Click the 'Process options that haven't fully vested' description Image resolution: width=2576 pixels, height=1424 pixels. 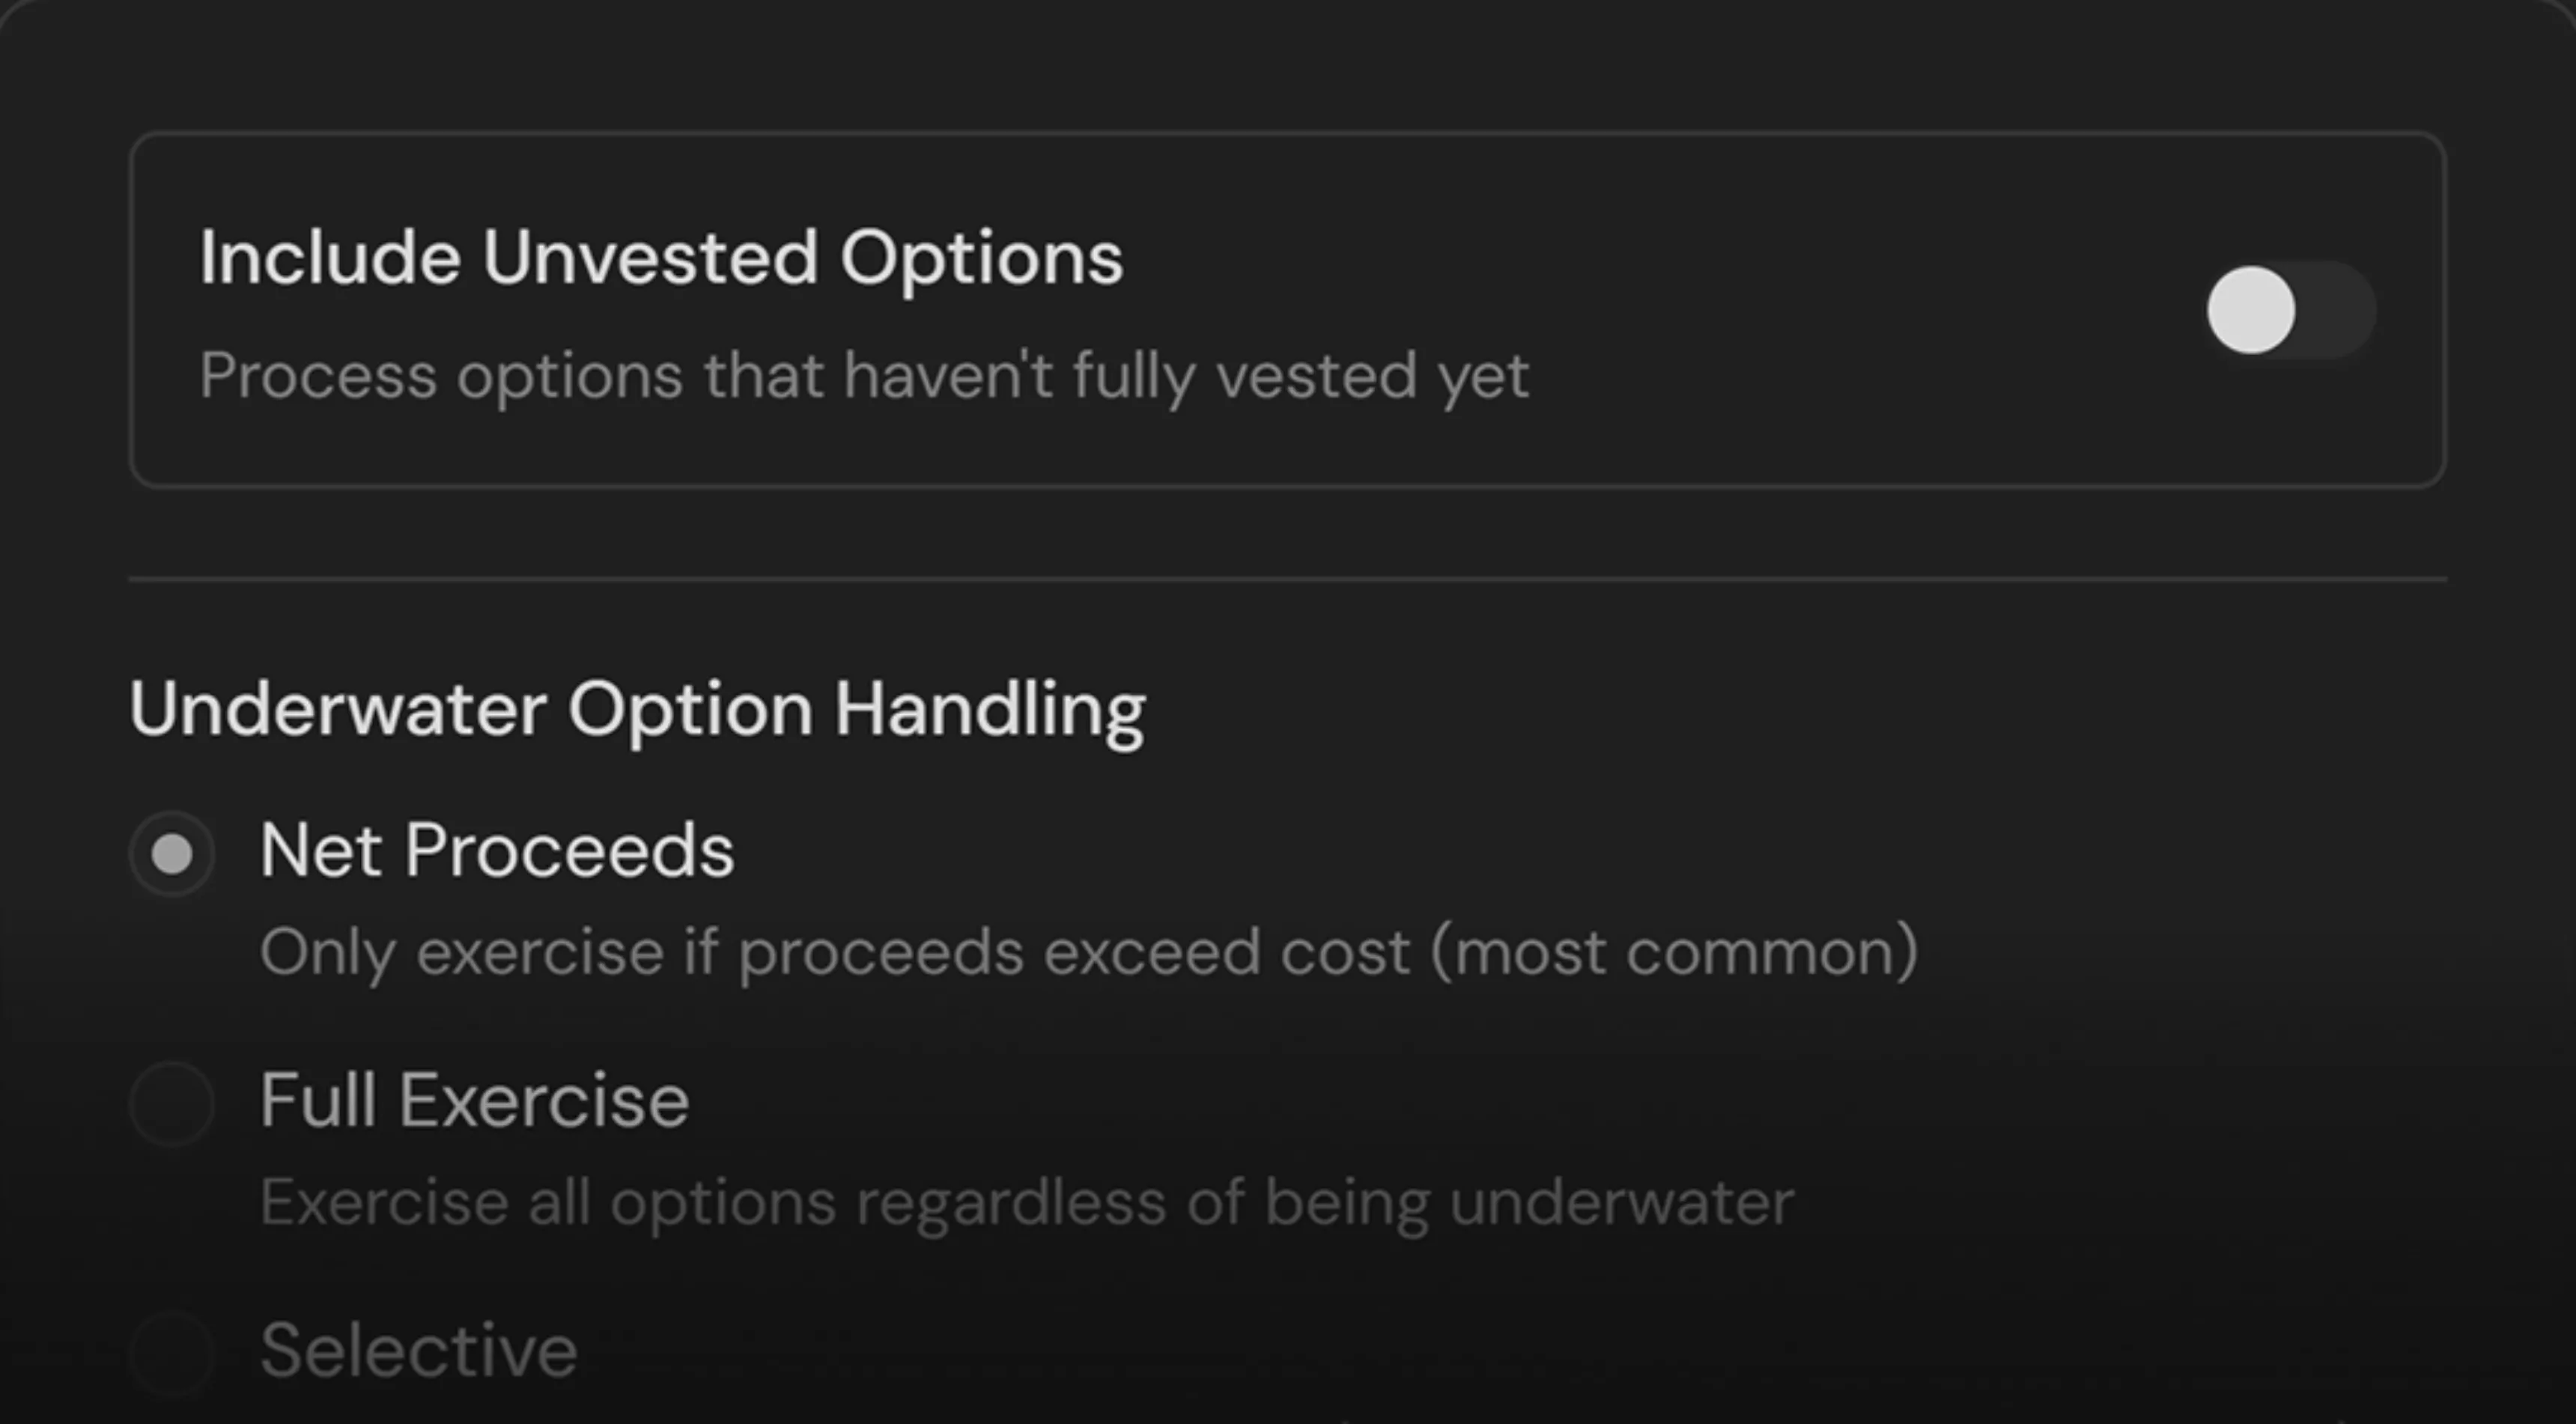(x=864, y=376)
